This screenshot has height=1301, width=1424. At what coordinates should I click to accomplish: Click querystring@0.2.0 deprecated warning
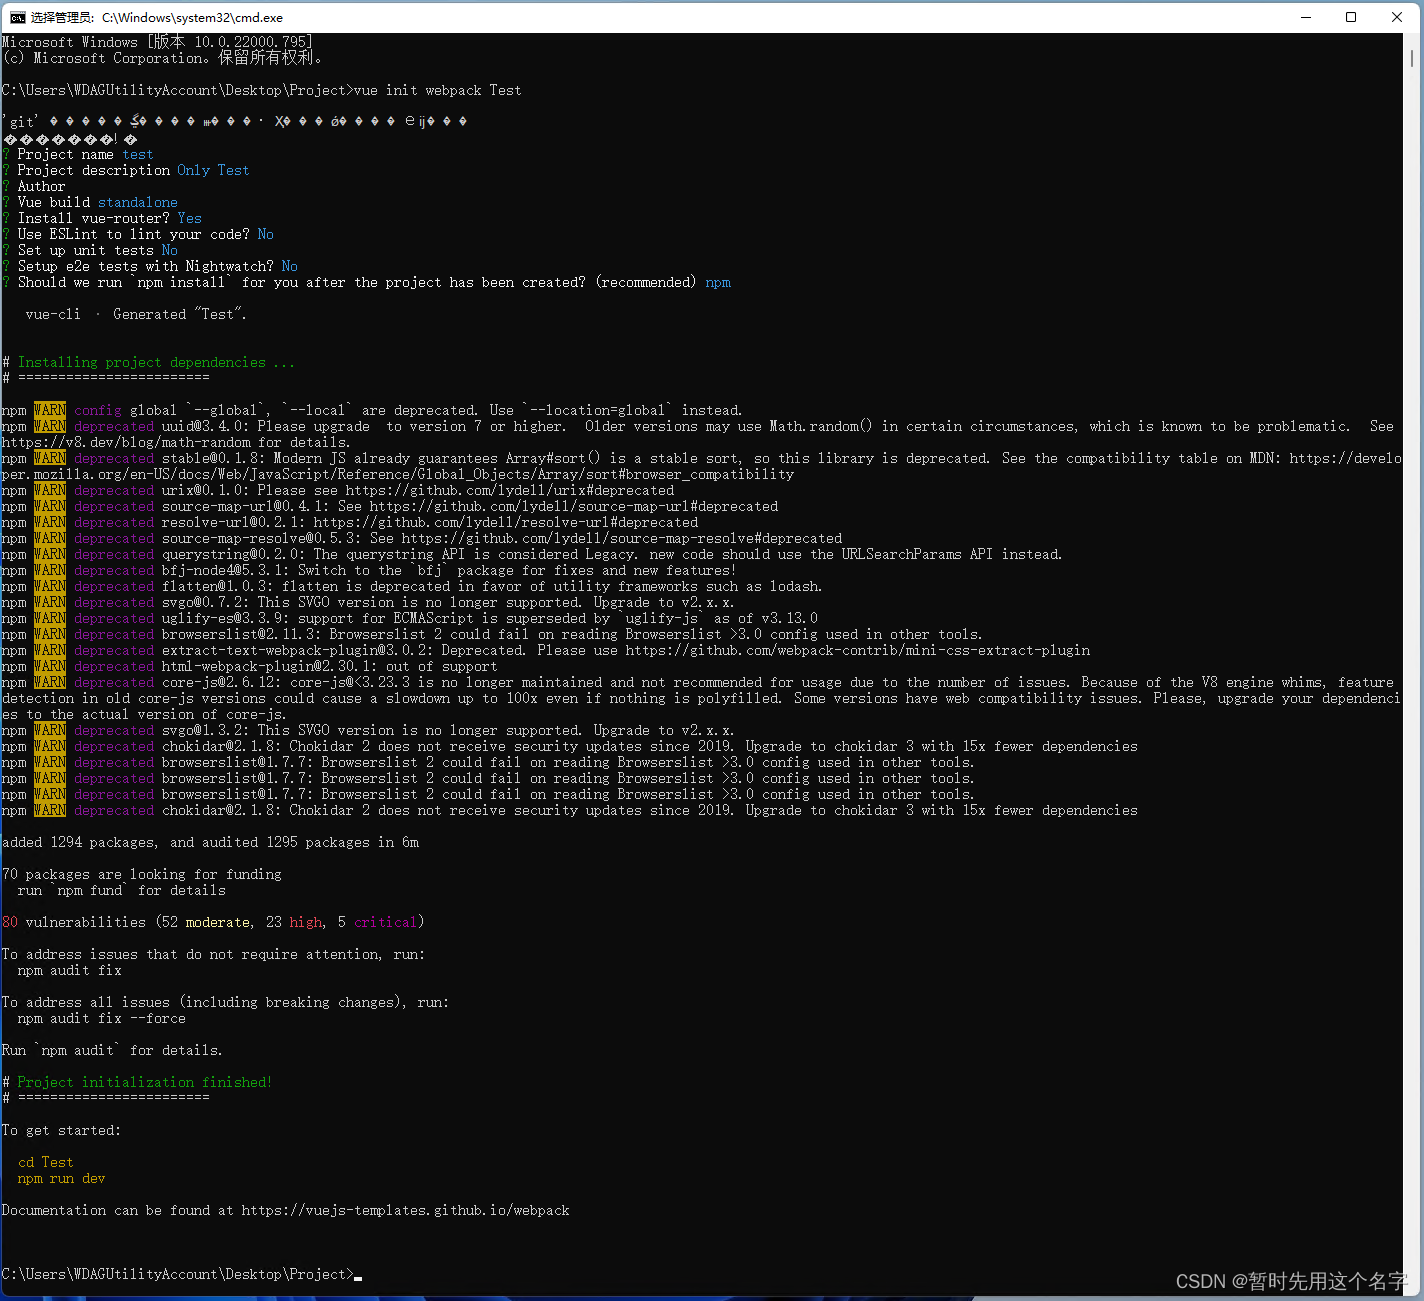click(x=532, y=554)
